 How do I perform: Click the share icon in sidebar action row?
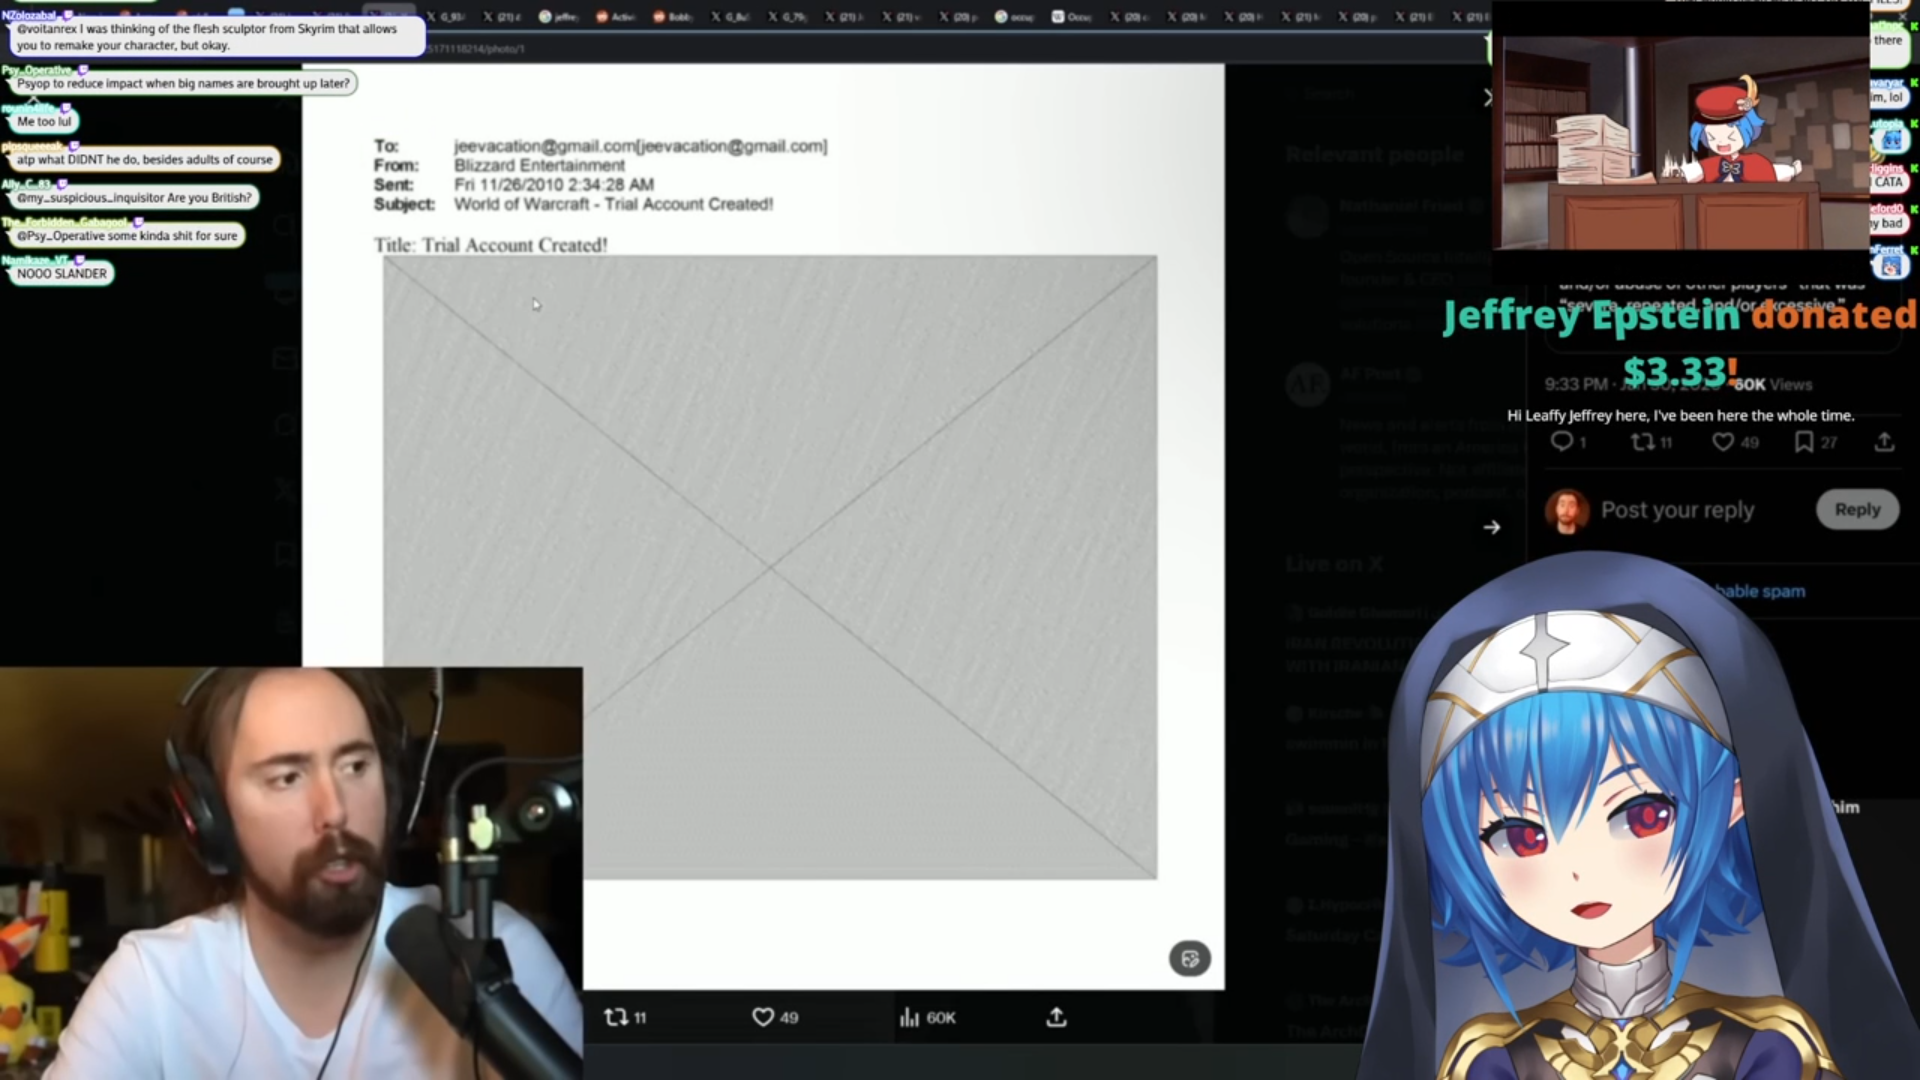1884,441
